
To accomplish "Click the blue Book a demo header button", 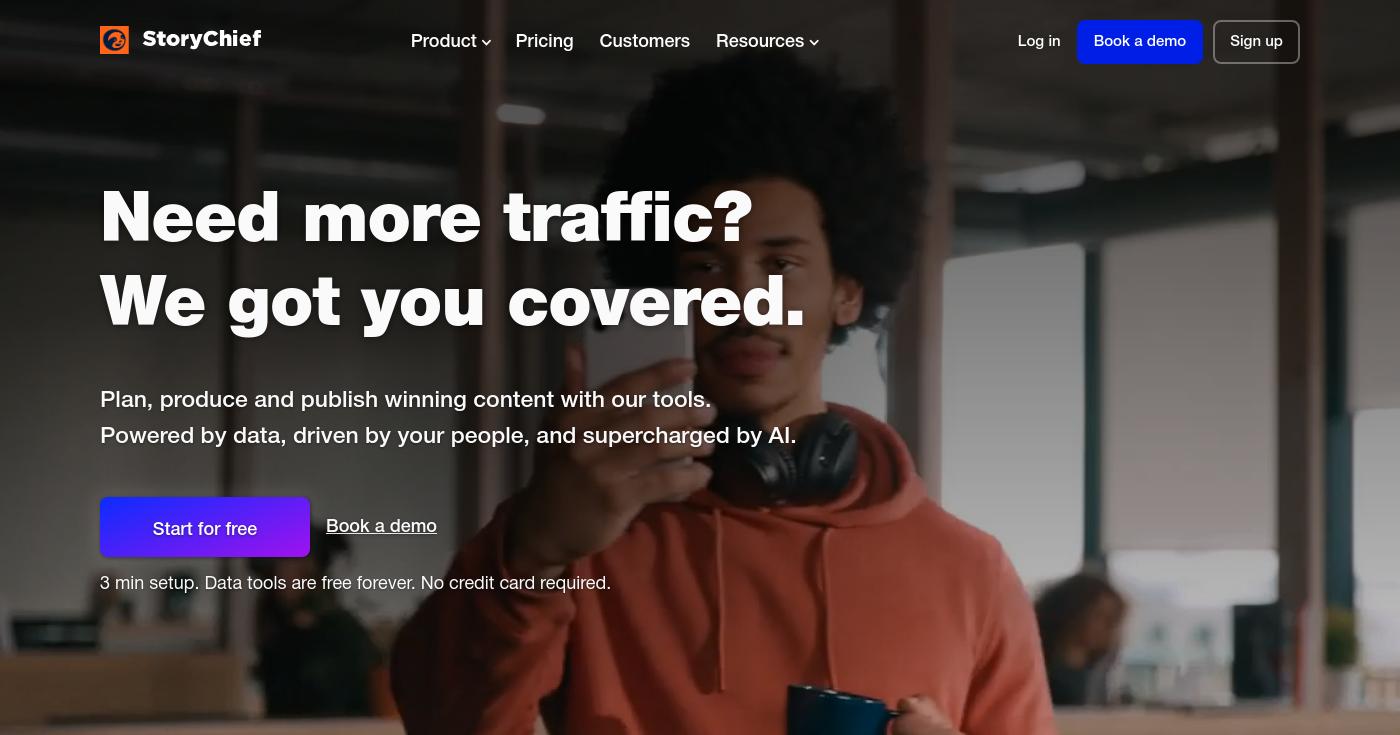I will pos(1140,42).
